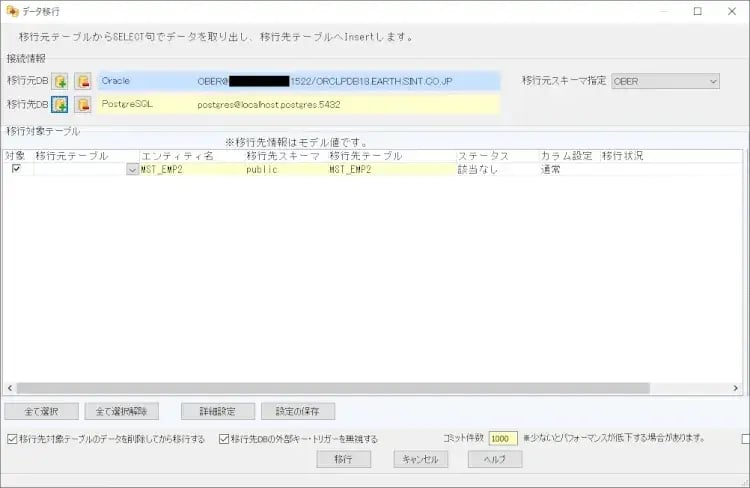This screenshot has width=750, height=488.
Task: Click the horizontal scrollbar of the table
Action: click(330, 389)
